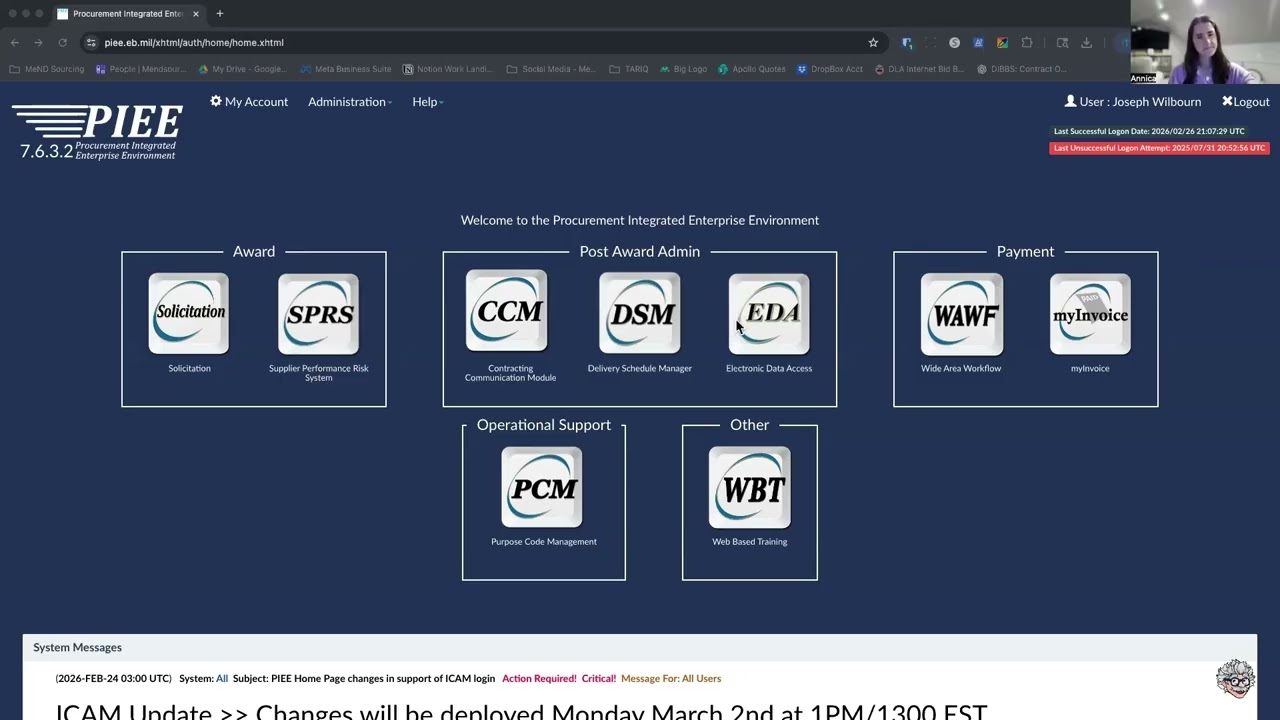Click the Wide Area Workflow label
Image resolution: width=1280 pixels, height=720 pixels.
(x=961, y=368)
